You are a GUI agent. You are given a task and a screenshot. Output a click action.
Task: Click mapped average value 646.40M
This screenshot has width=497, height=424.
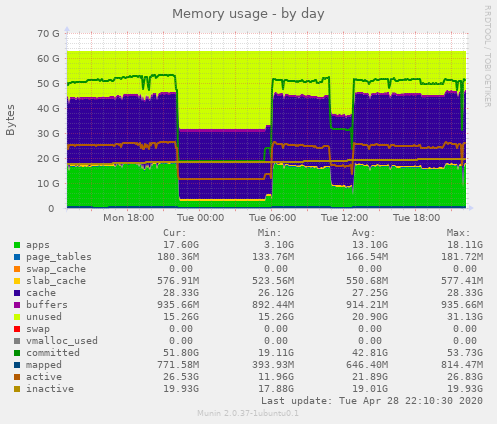[x=367, y=365]
